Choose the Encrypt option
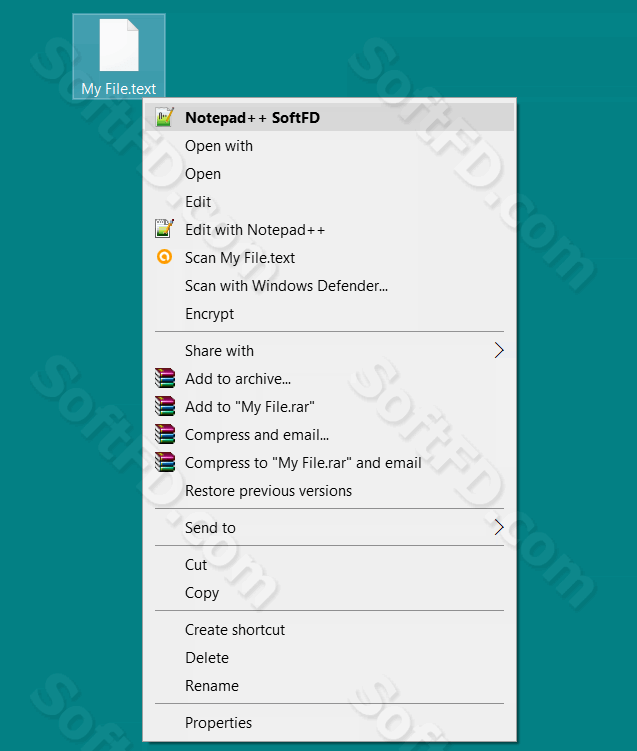This screenshot has width=637, height=751. pos(330,314)
